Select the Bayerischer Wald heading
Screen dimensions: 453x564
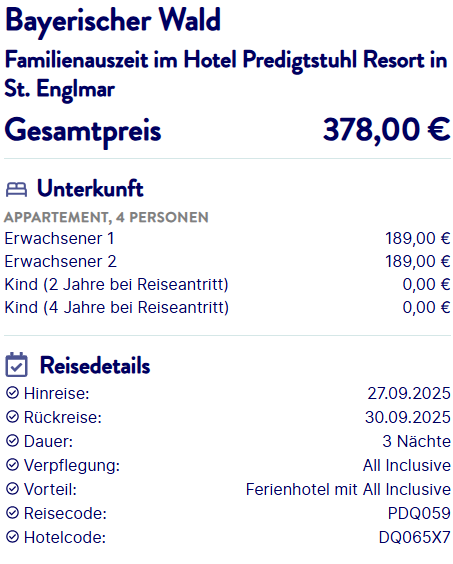click(113, 21)
